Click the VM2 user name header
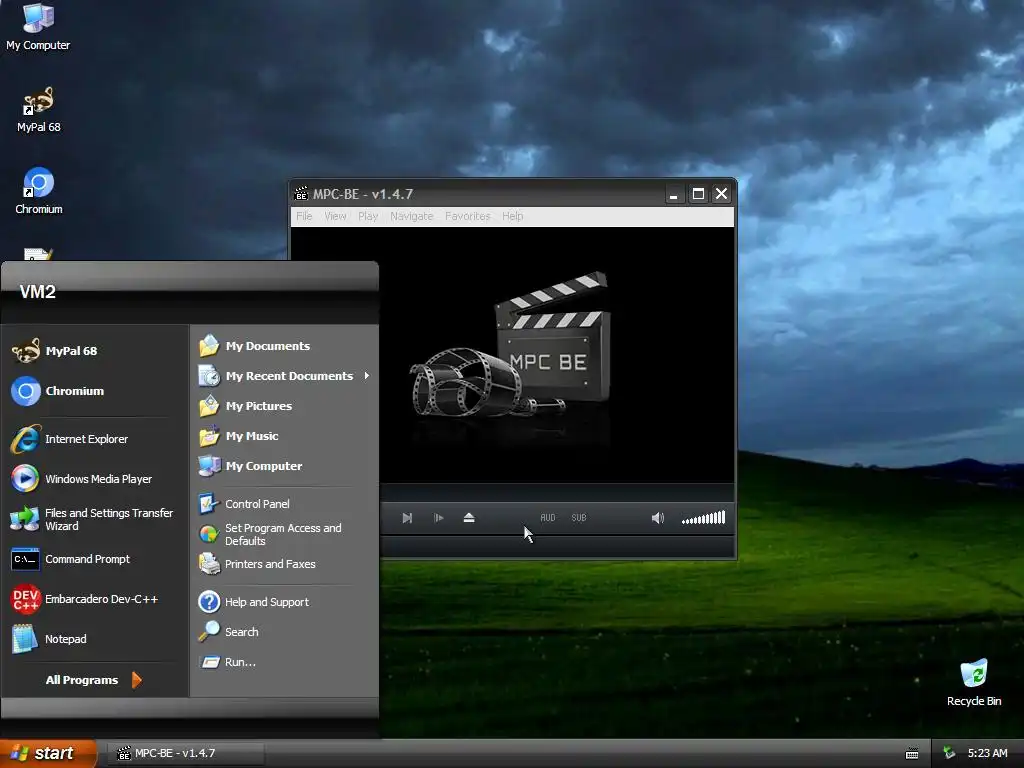This screenshot has width=1024, height=768. pyautogui.click(x=37, y=292)
